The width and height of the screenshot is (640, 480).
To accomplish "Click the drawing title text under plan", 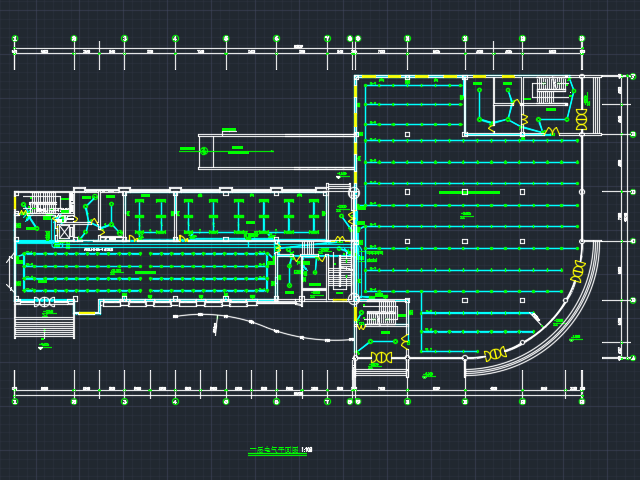I will [x=281, y=450].
